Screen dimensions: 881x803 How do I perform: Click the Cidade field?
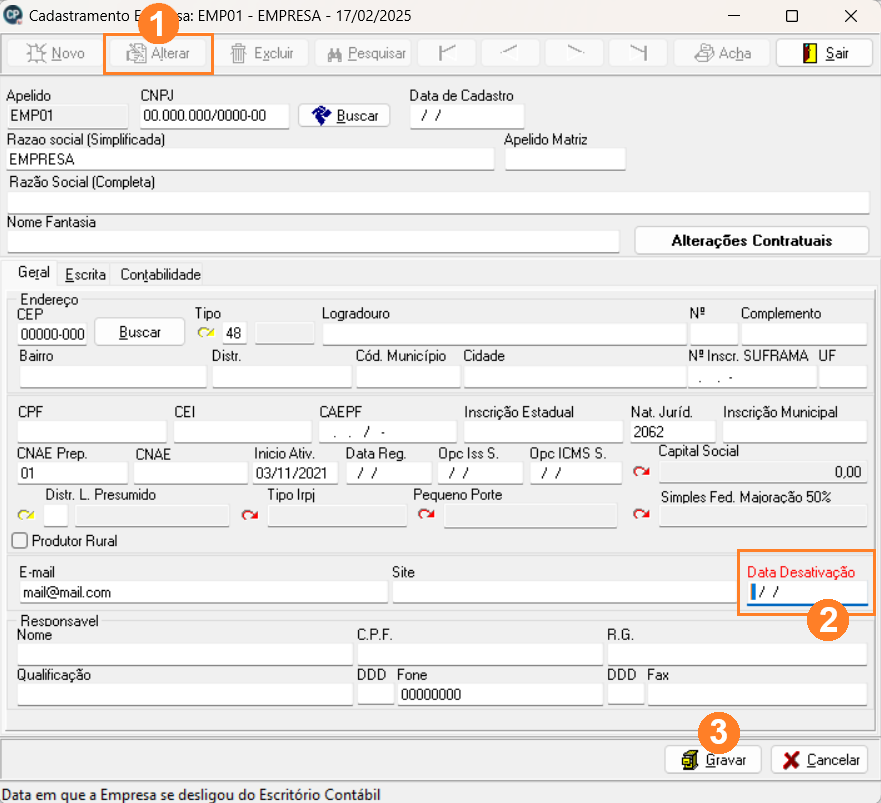point(575,376)
